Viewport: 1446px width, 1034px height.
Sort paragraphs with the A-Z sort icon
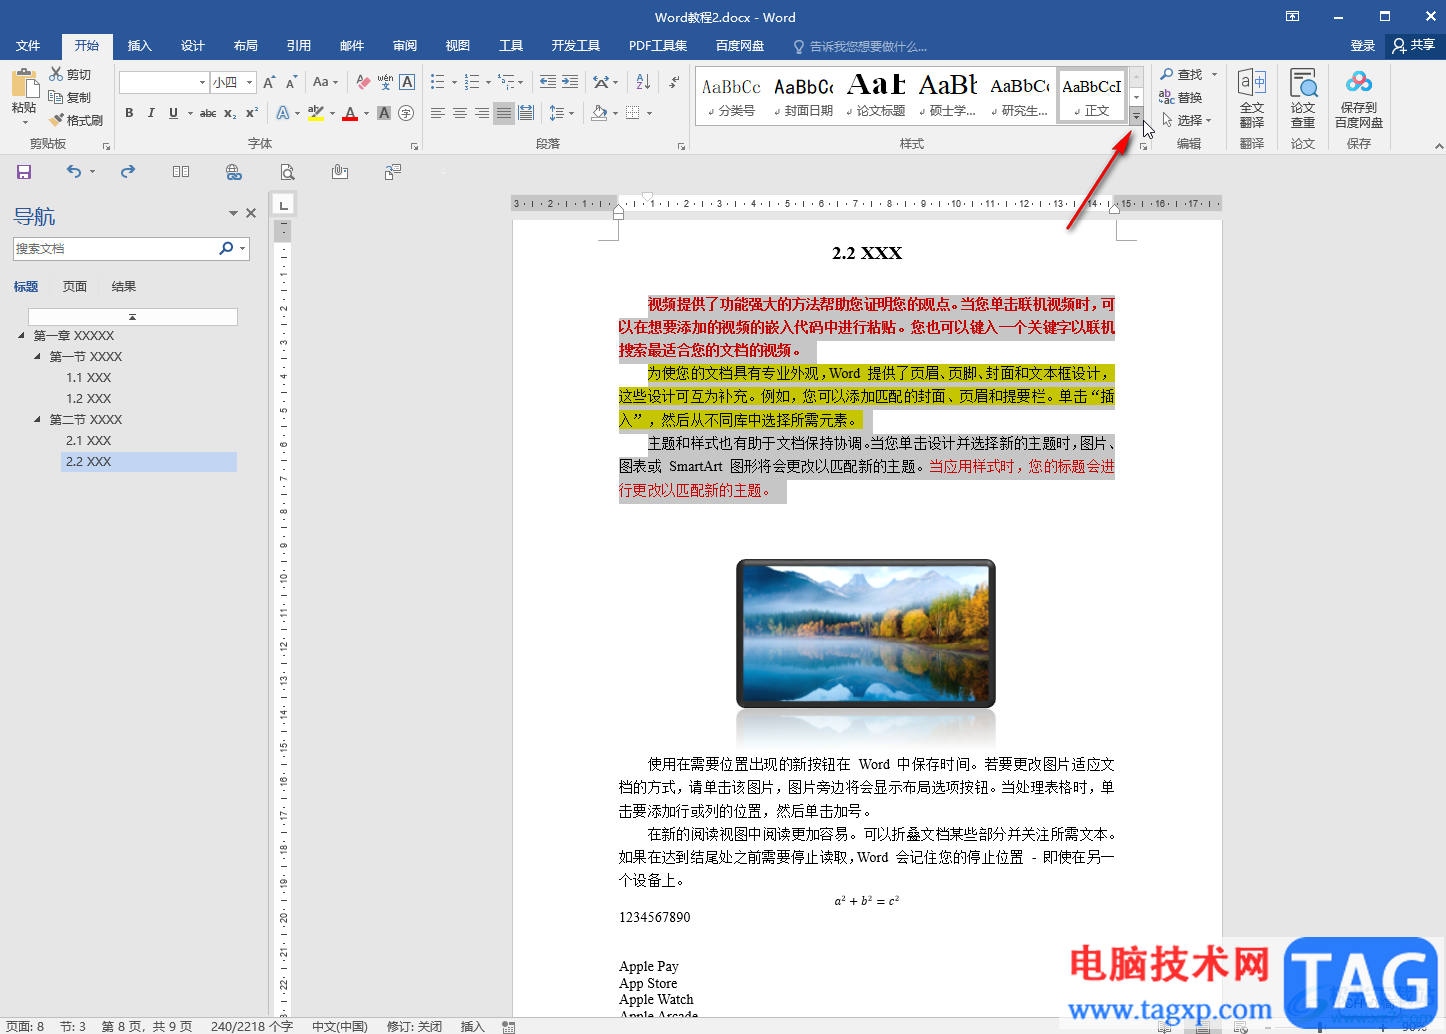click(643, 82)
